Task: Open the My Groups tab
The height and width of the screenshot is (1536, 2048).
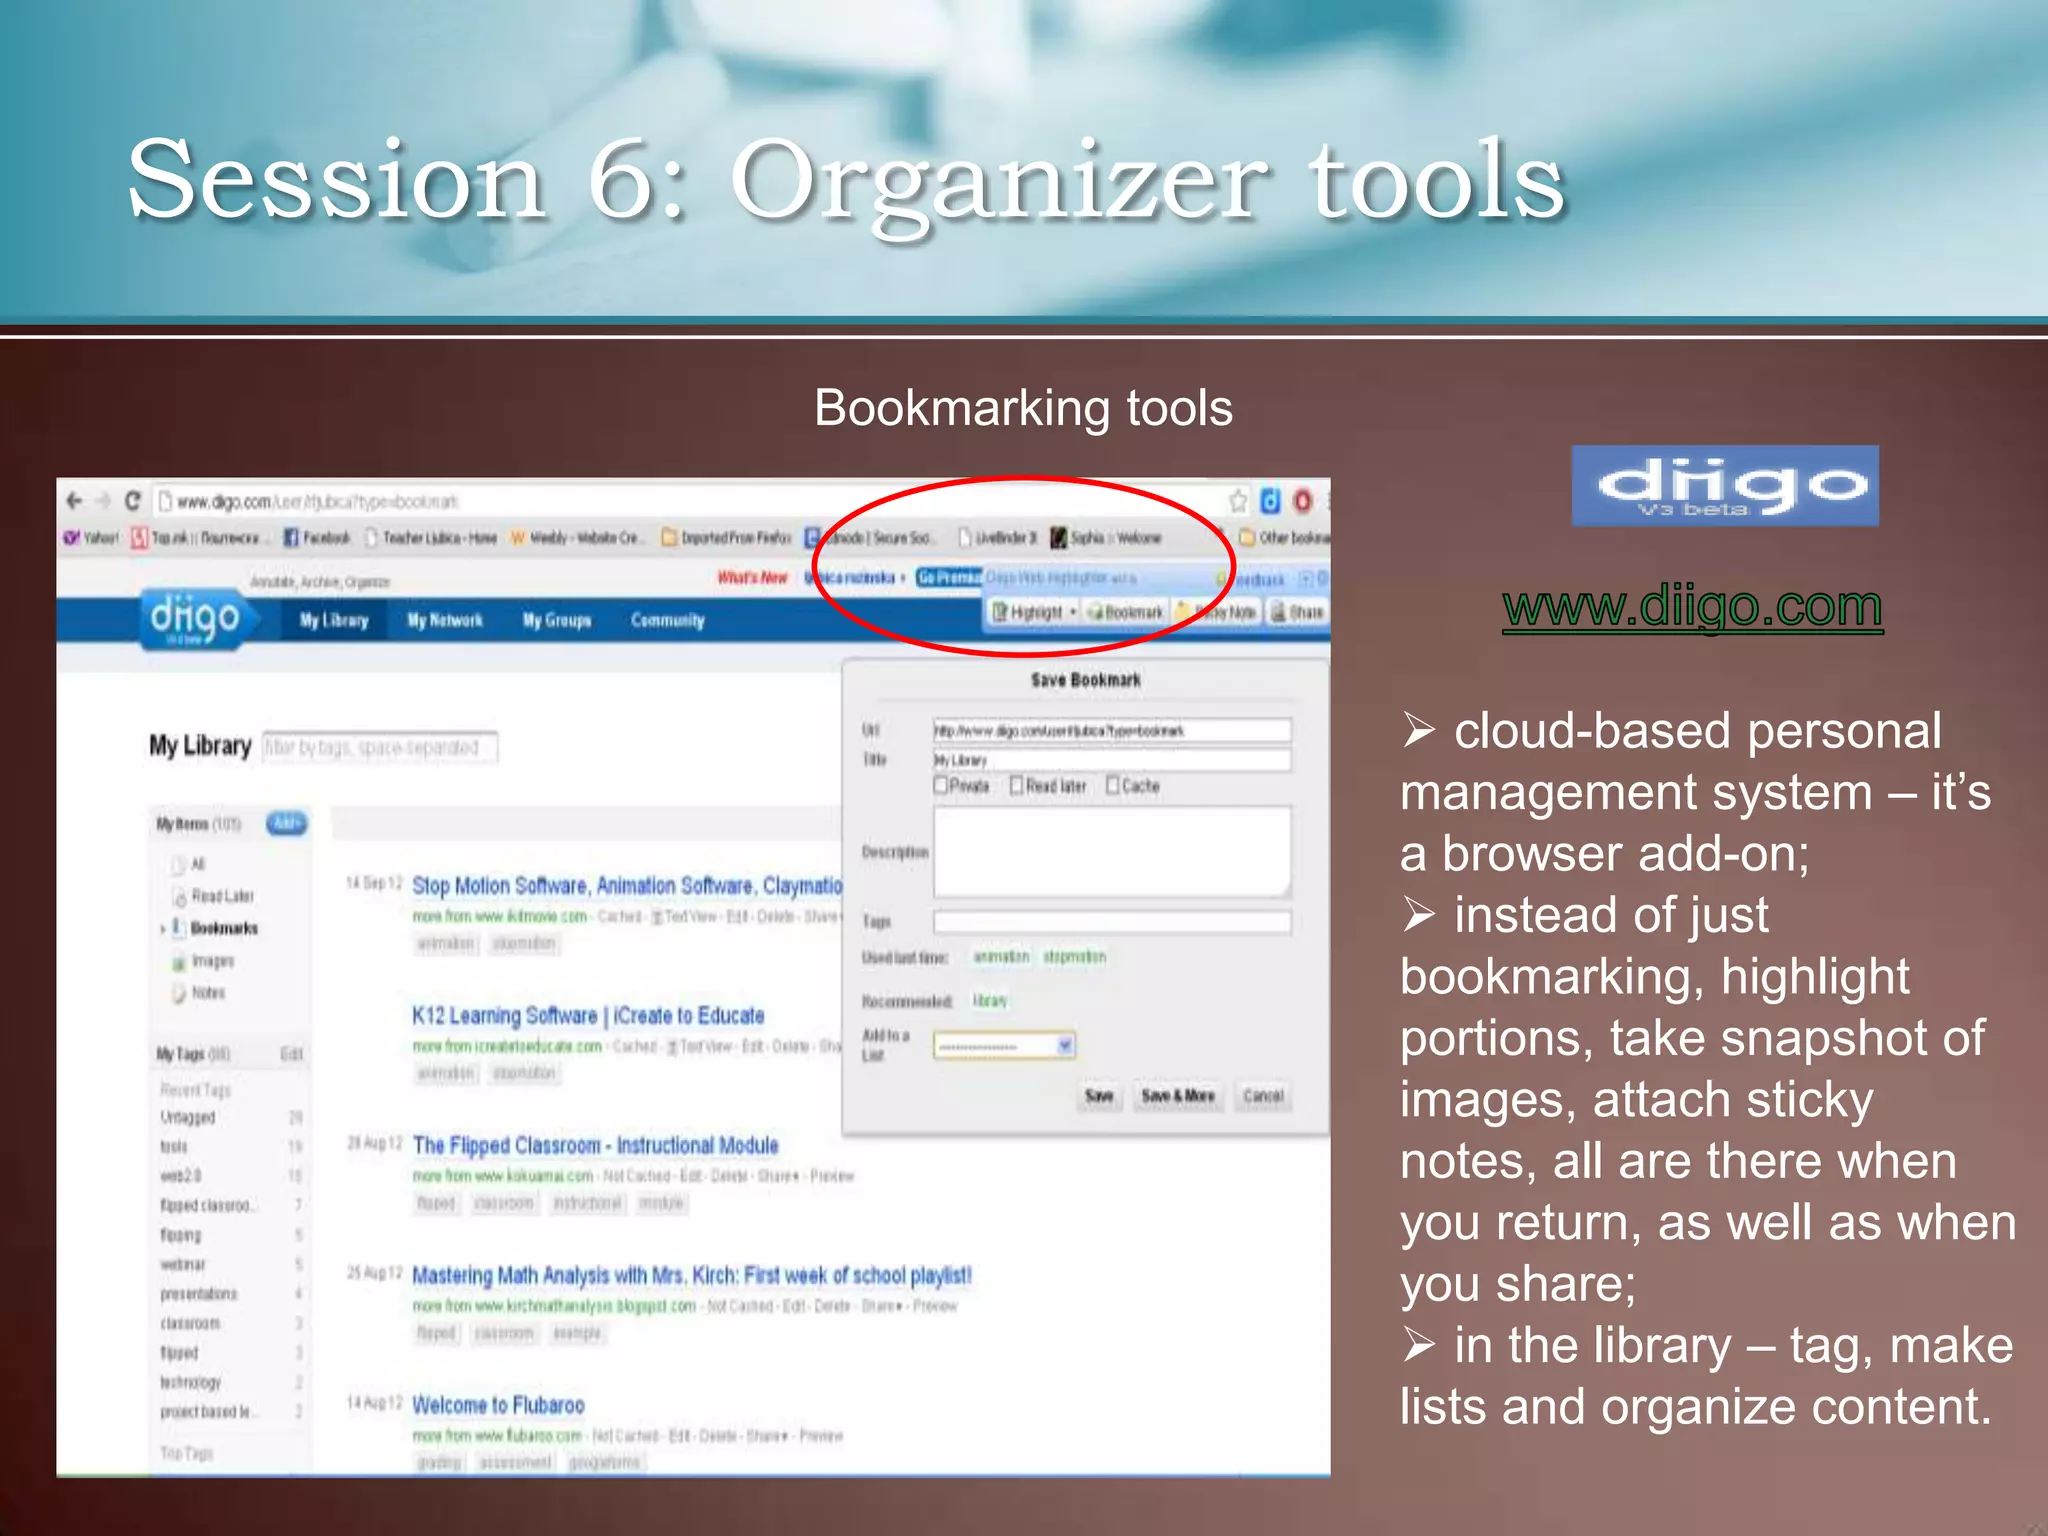Action: point(557,621)
